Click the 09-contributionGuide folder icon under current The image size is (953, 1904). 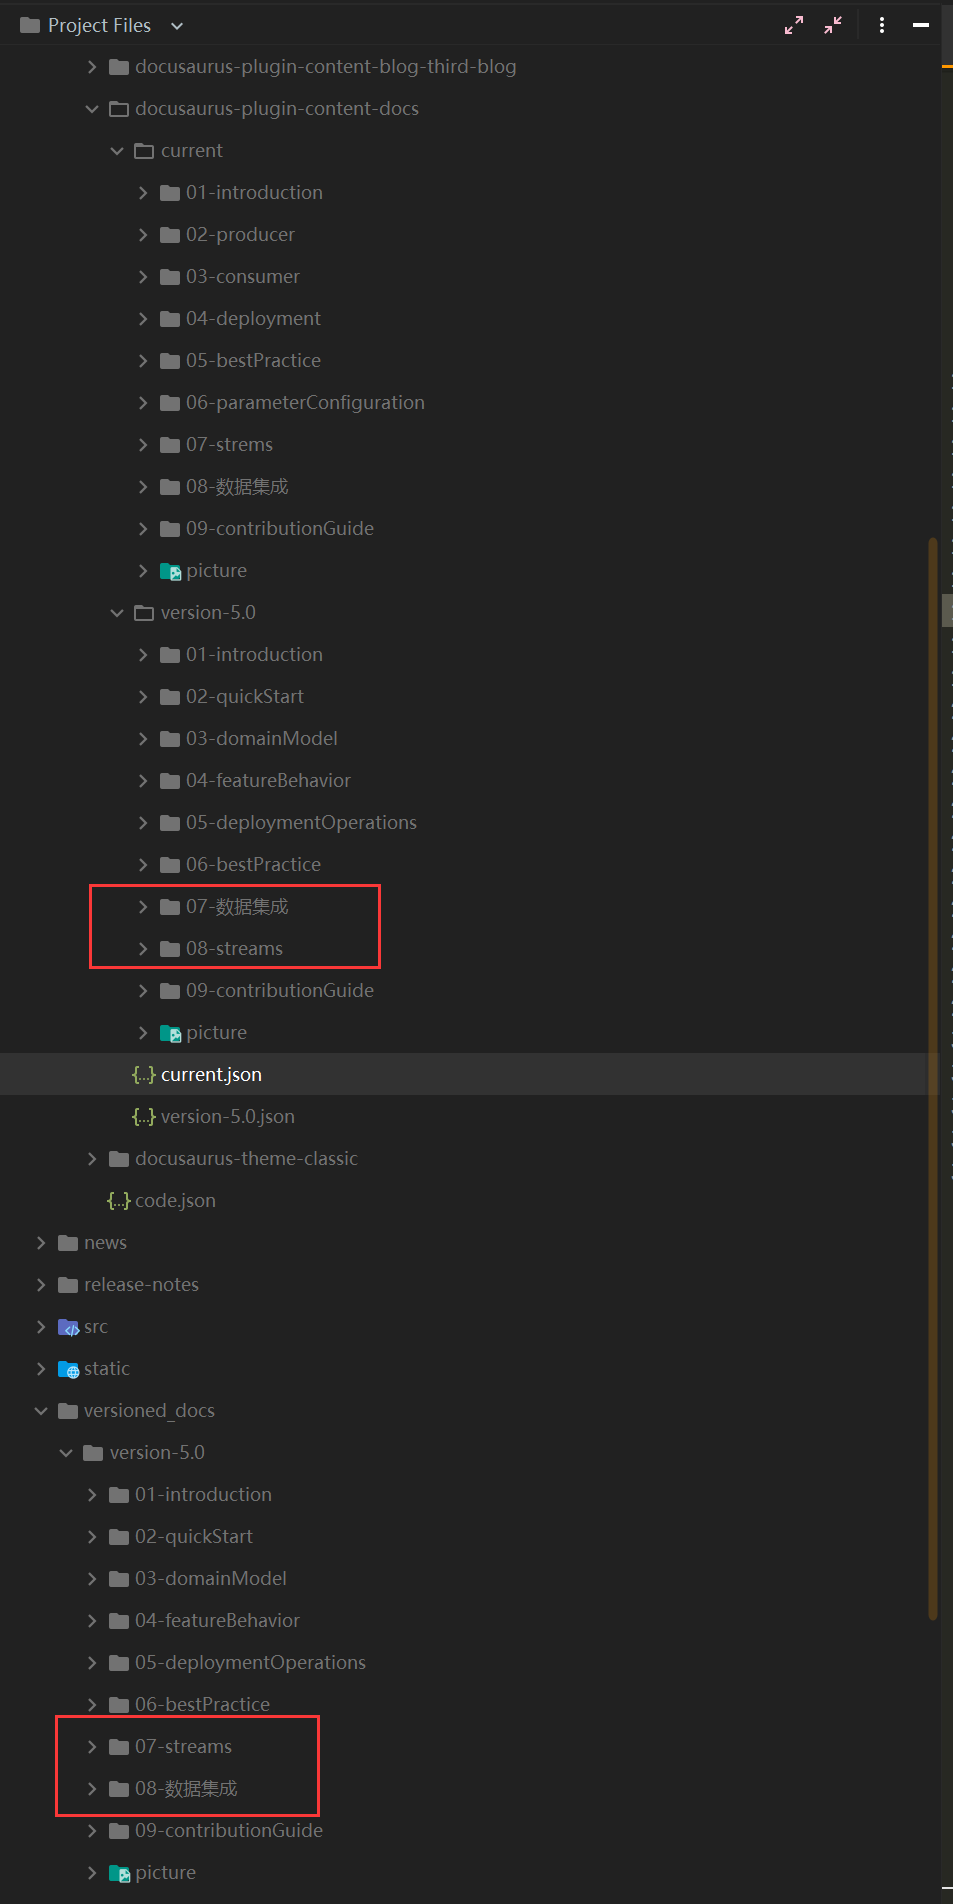click(170, 529)
